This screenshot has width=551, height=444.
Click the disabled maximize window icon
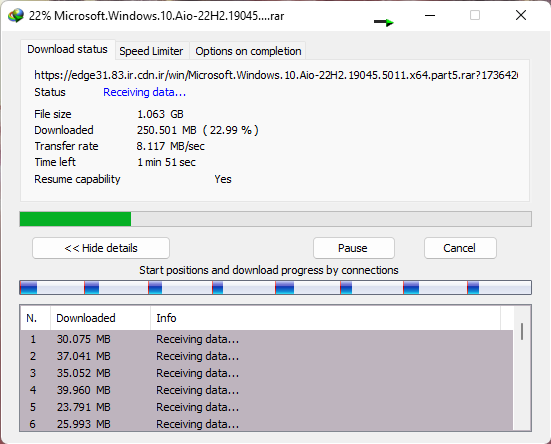[475, 15]
